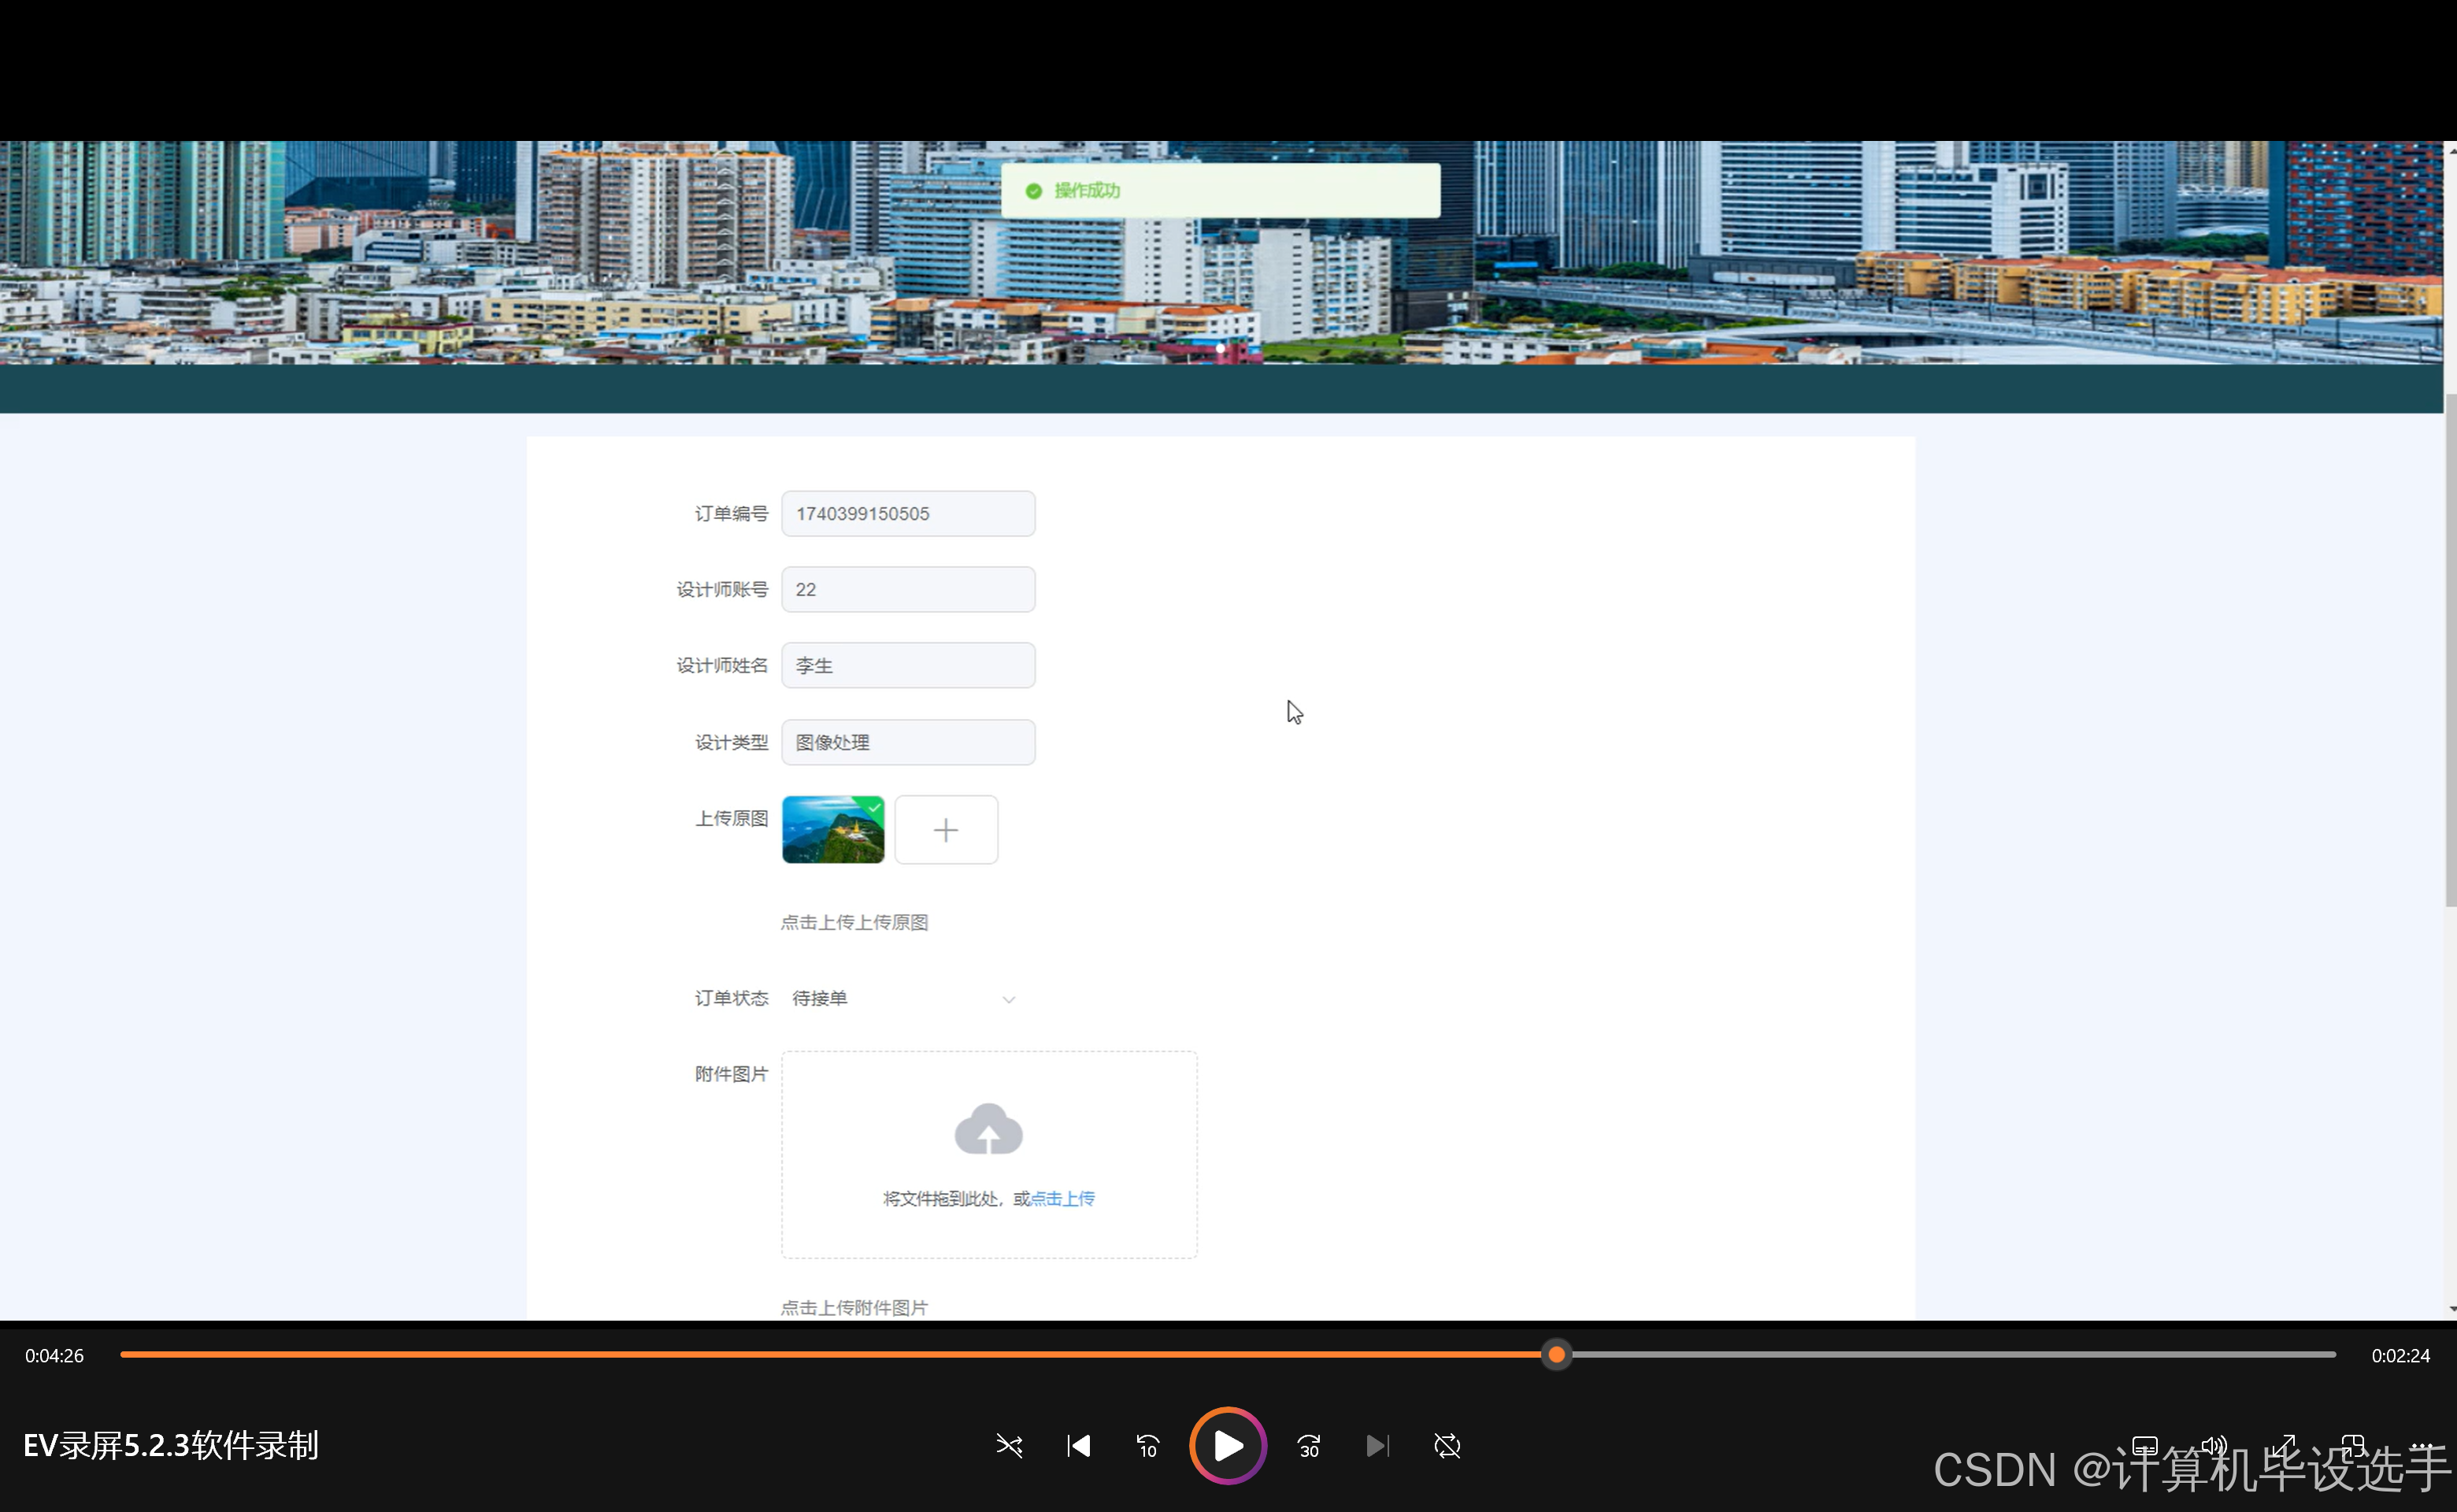
Task: Click the 设计类型 field showing 图像处理
Action: point(908,743)
